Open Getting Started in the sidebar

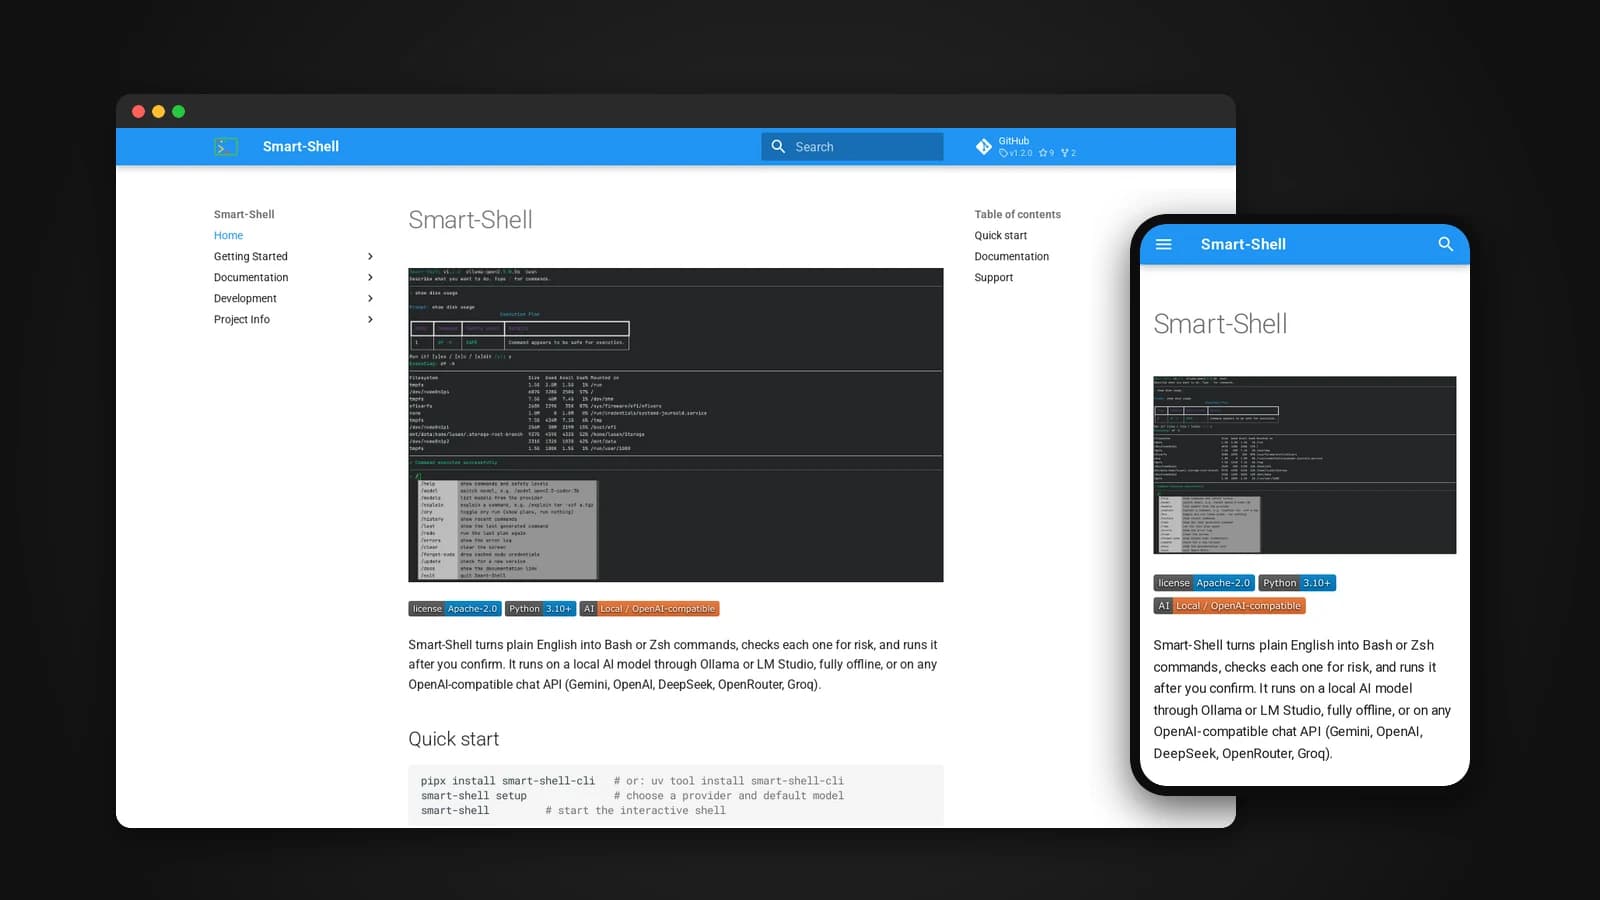(250, 257)
